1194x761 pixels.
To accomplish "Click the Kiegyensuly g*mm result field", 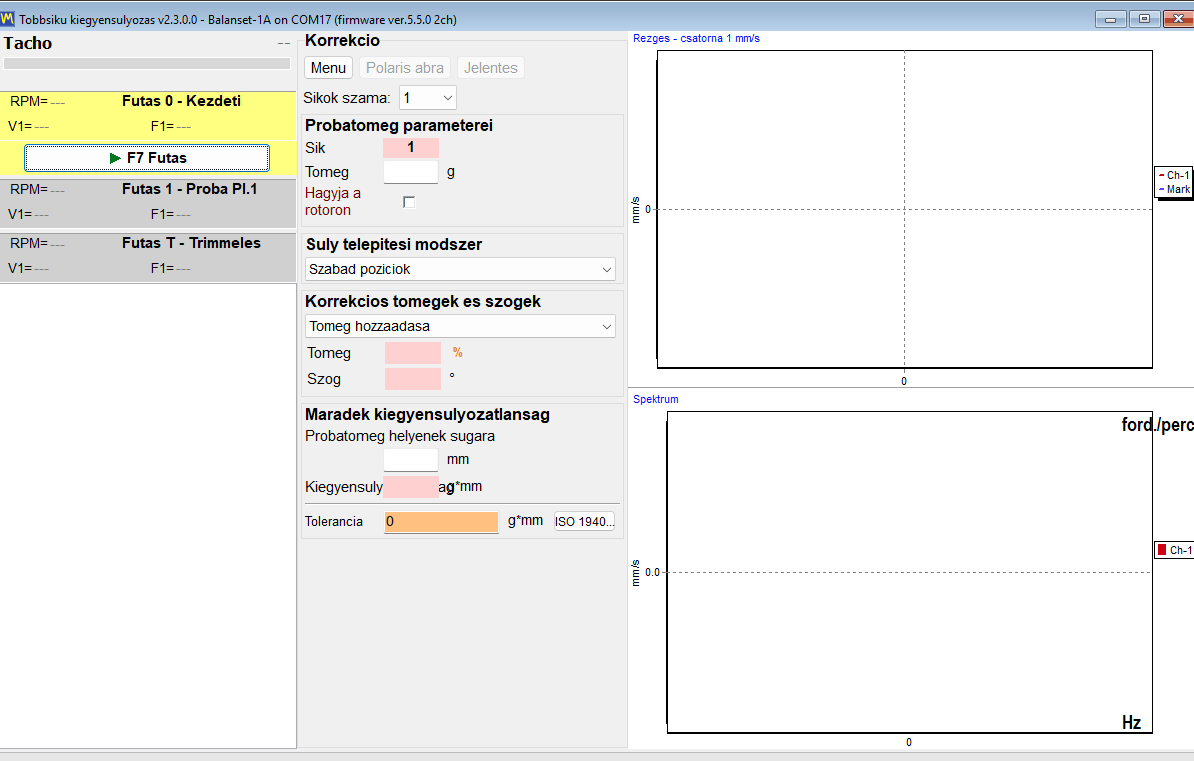I will click(x=410, y=487).
